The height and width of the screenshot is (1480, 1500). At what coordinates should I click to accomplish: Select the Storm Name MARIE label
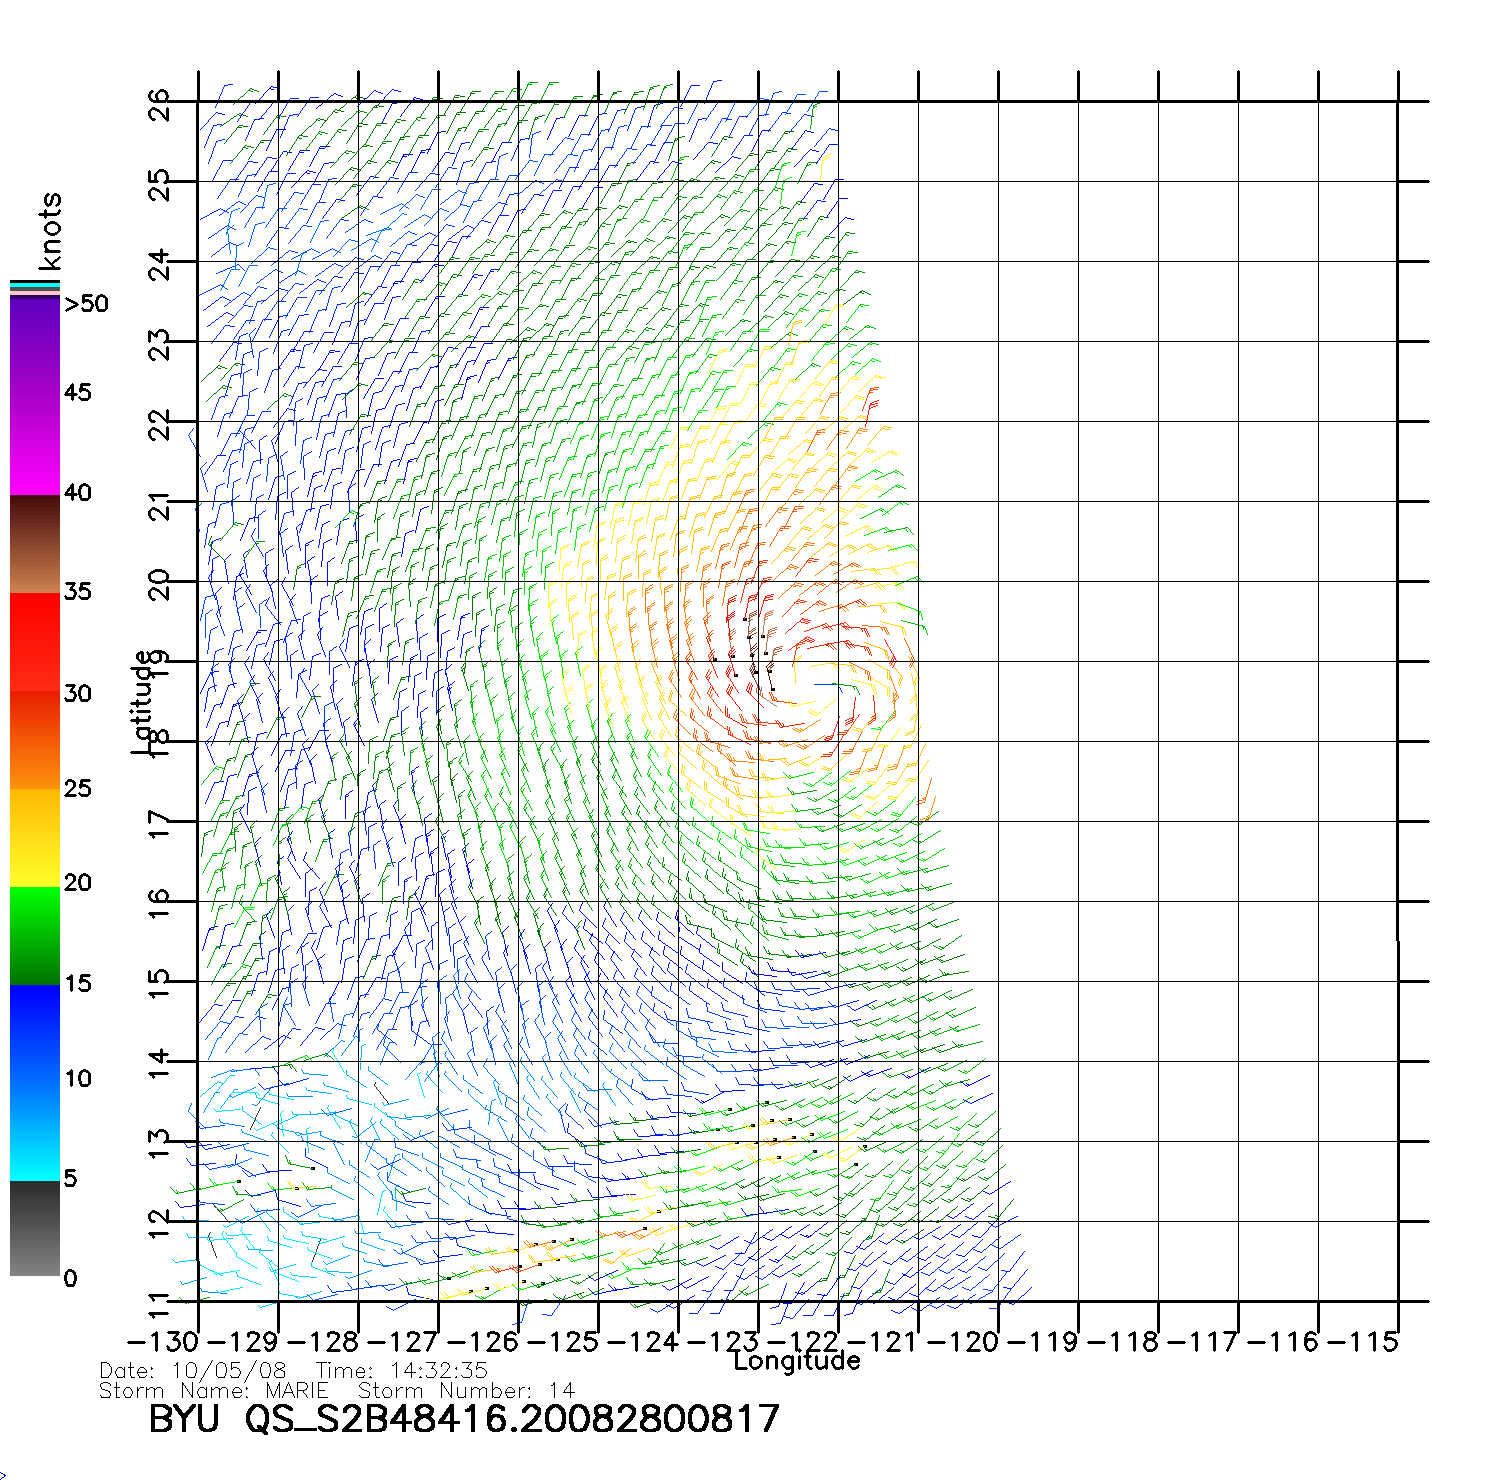[214, 1391]
